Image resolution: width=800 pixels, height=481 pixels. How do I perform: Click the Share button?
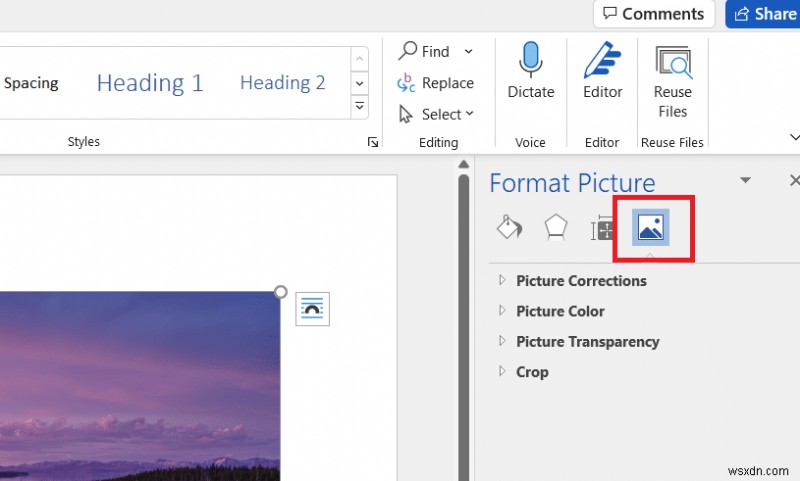tap(764, 14)
